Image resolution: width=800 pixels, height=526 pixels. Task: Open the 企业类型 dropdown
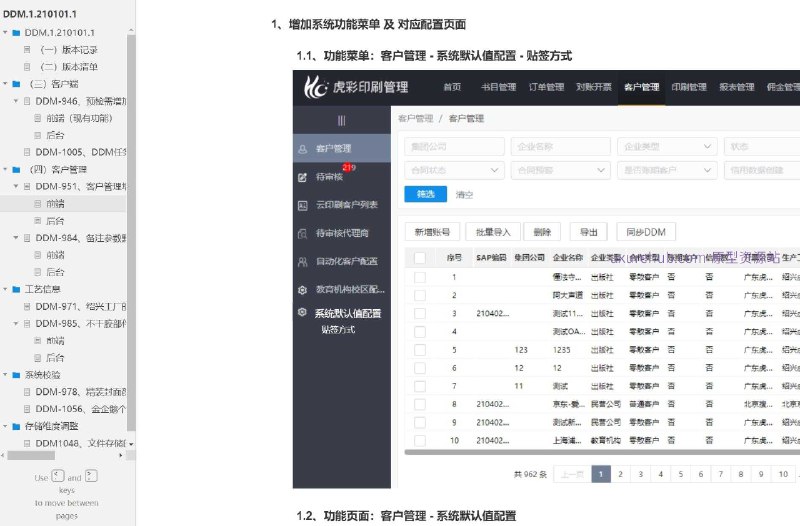[667, 146]
